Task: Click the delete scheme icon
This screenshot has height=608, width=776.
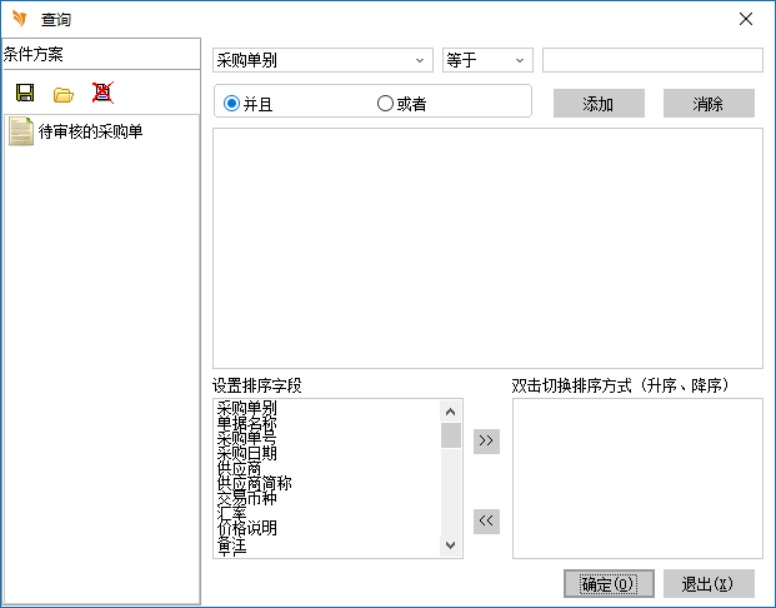Action: click(x=102, y=93)
